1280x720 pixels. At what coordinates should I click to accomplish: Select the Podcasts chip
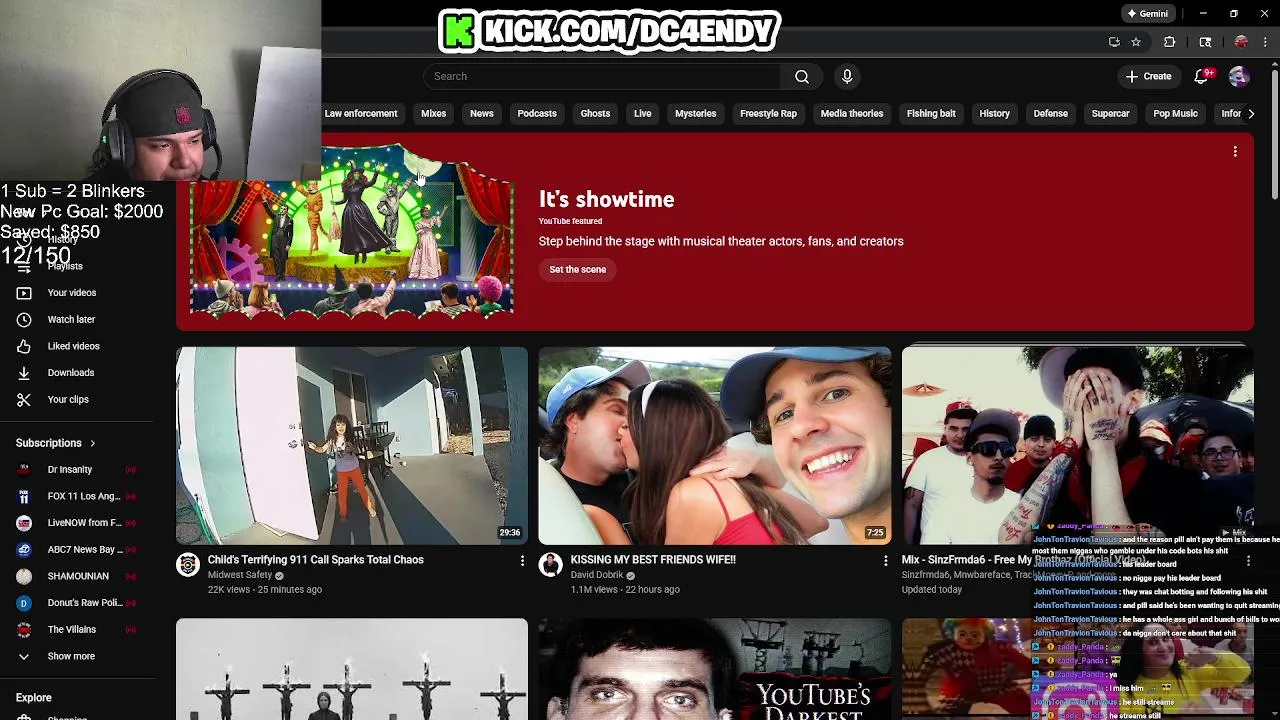click(537, 113)
